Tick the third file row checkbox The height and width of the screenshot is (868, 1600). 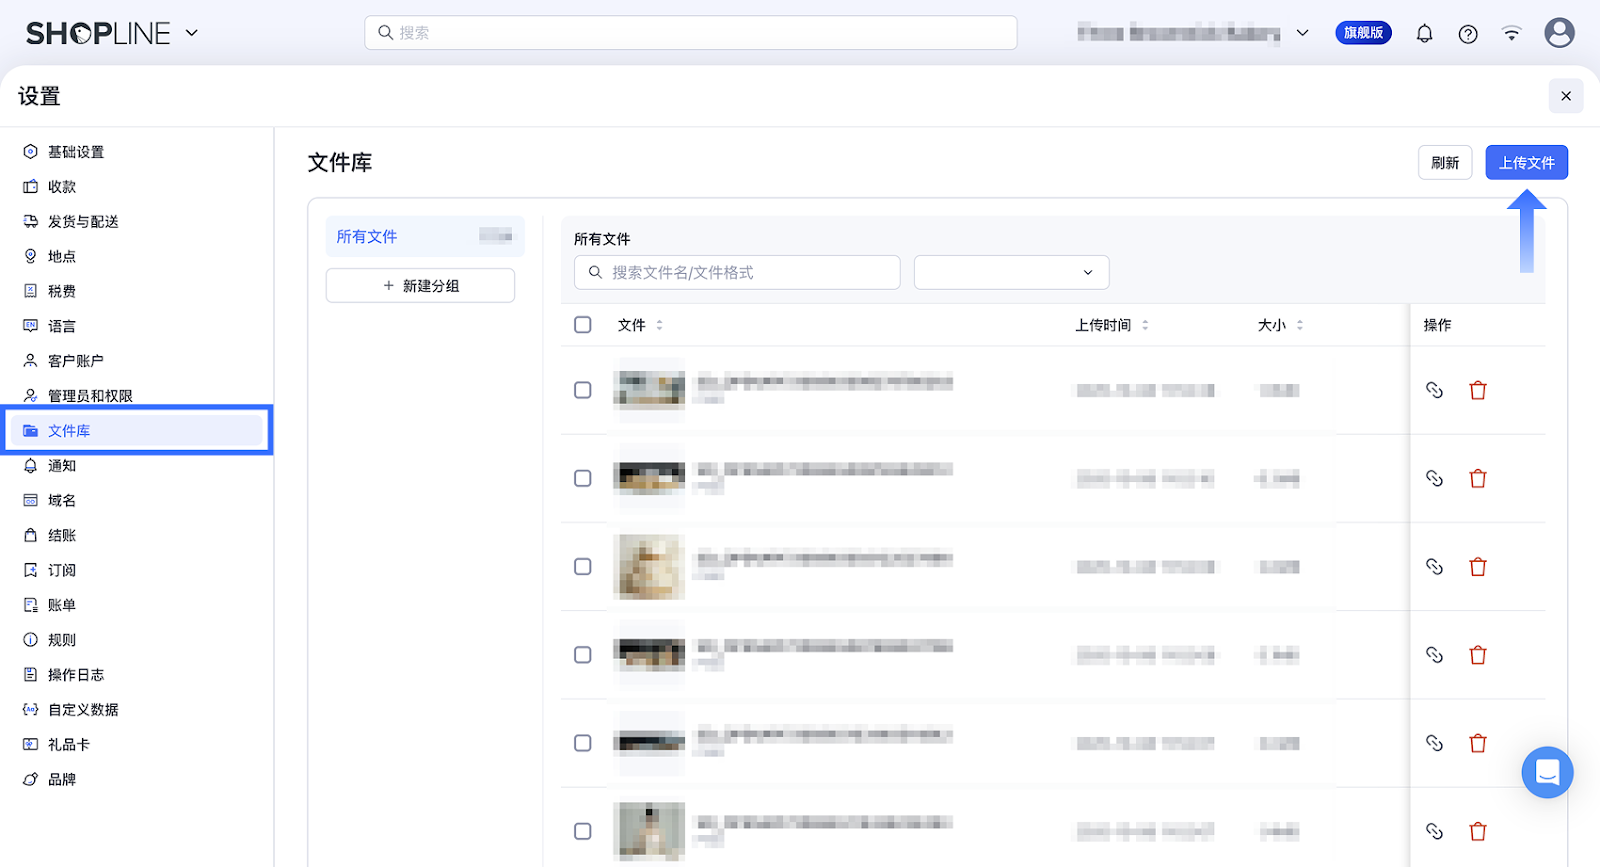click(x=583, y=566)
